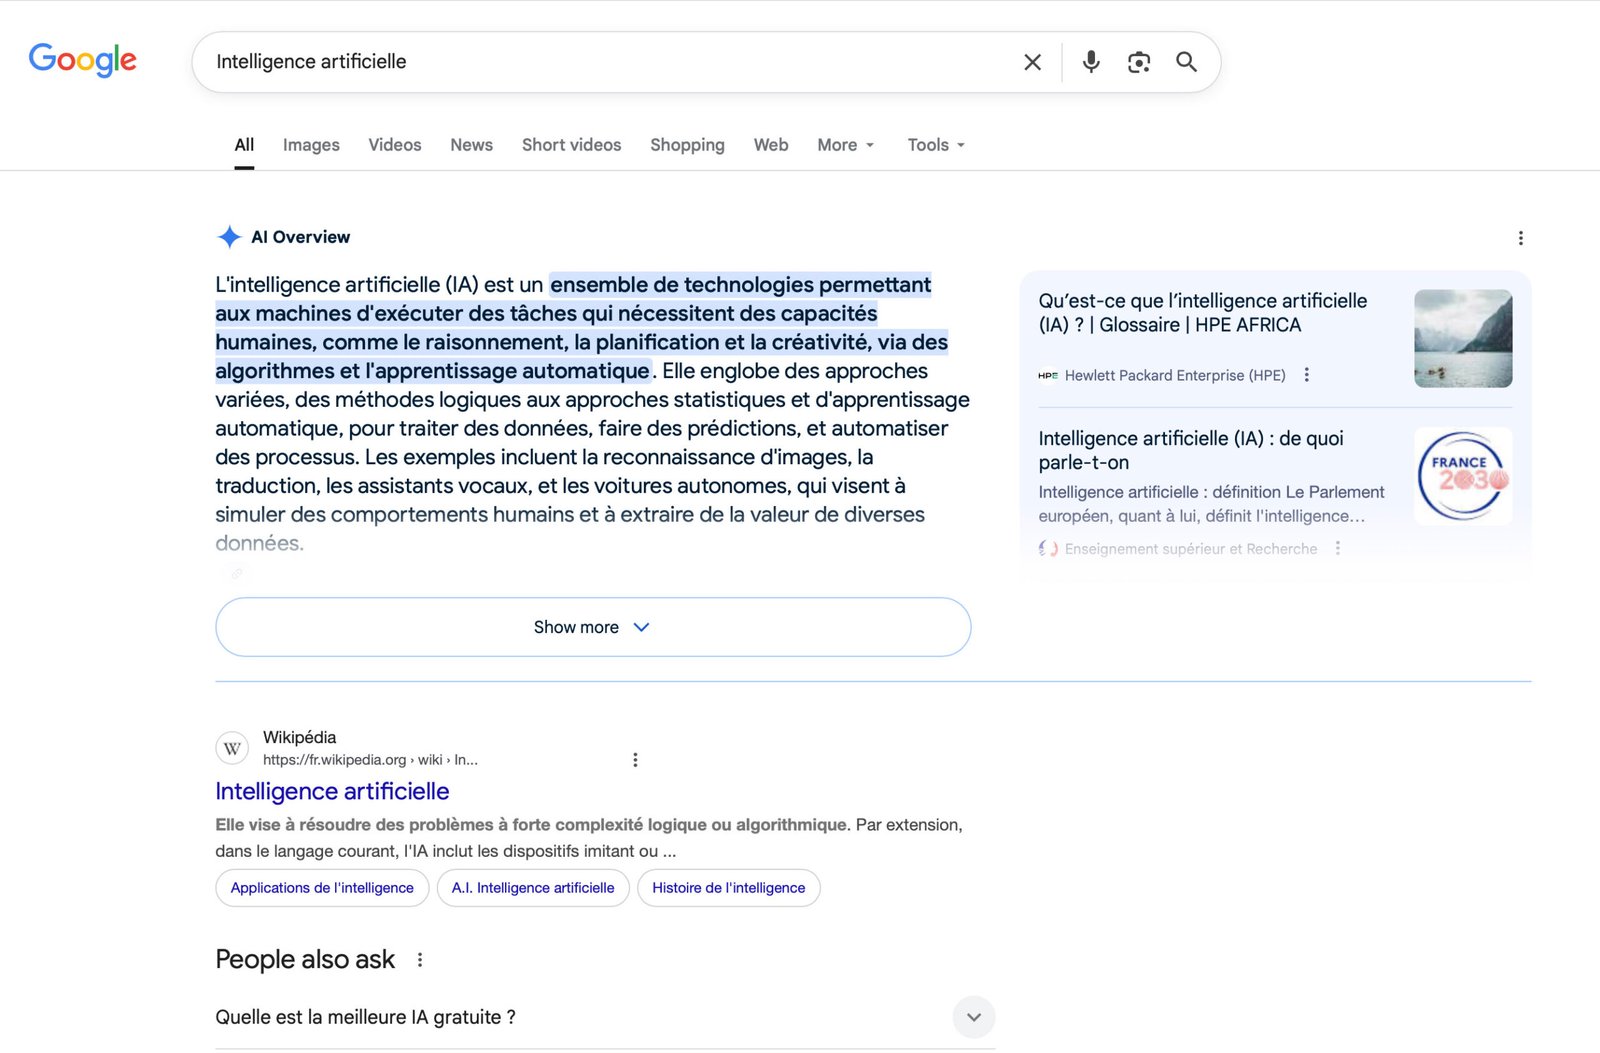
Task: Select the Web tab
Action: pos(771,145)
